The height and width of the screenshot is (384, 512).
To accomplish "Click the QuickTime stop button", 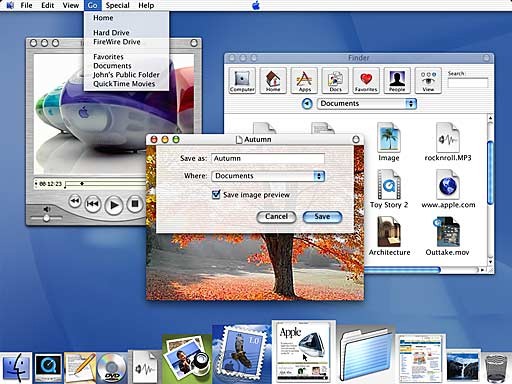I will (135, 203).
